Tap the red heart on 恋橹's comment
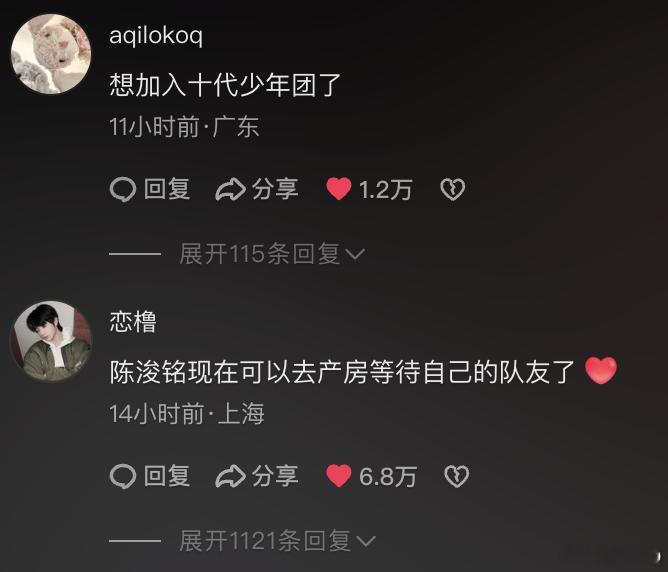The width and height of the screenshot is (668, 572). tap(339, 476)
